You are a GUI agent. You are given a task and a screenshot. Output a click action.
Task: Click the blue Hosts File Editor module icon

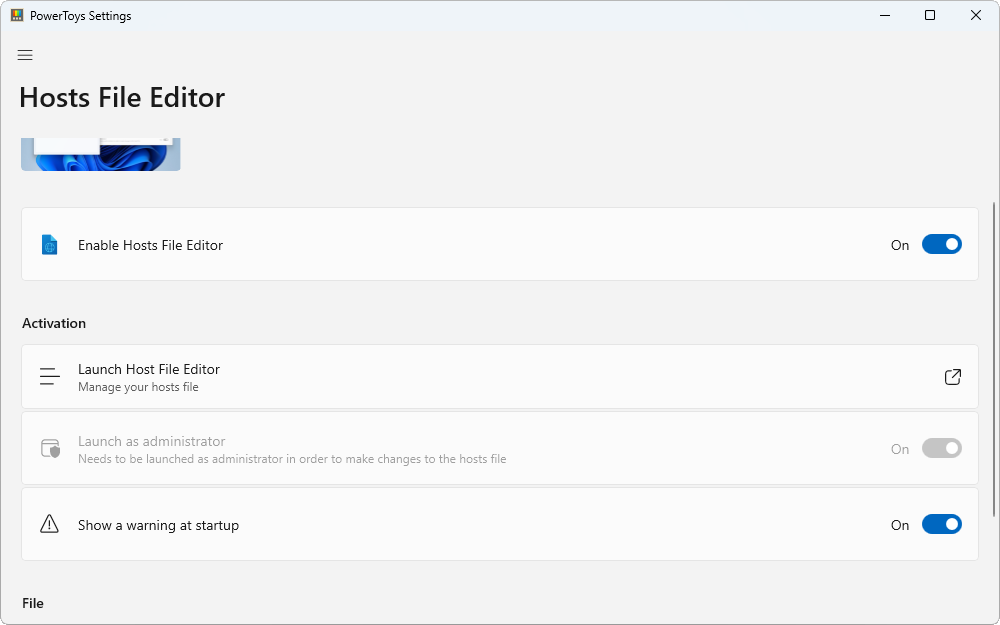pyautogui.click(x=49, y=245)
